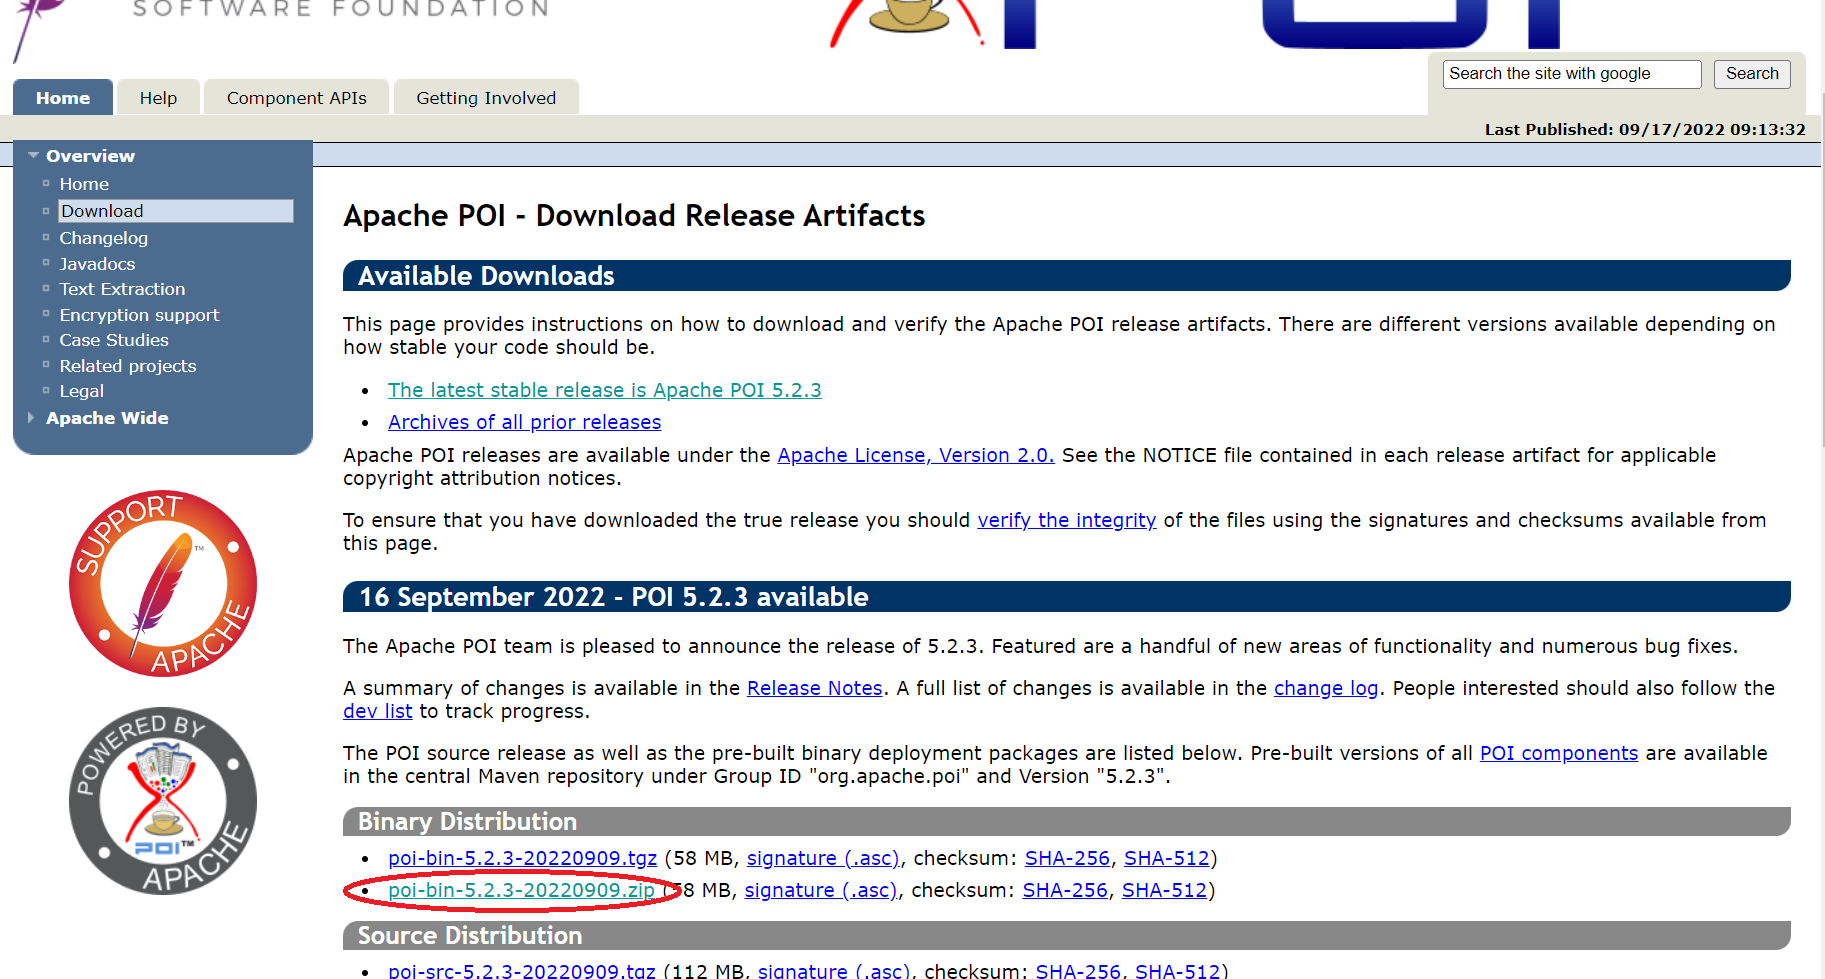The width and height of the screenshot is (1825, 979).
Task: Open the change log link
Action: (1325, 688)
